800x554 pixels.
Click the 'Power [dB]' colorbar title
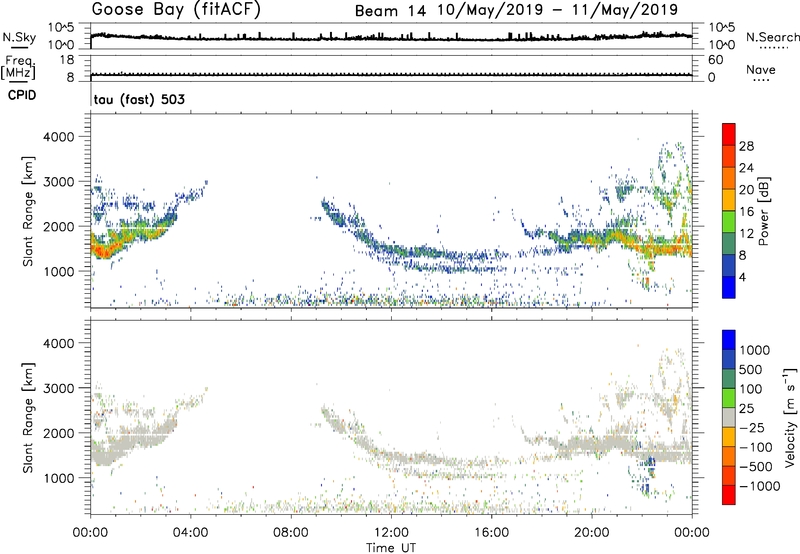pyautogui.click(x=763, y=211)
